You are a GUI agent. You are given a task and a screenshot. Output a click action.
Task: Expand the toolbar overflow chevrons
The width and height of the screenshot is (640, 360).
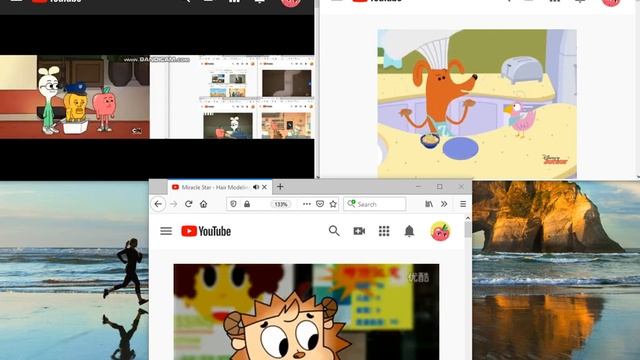coord(444,204)
